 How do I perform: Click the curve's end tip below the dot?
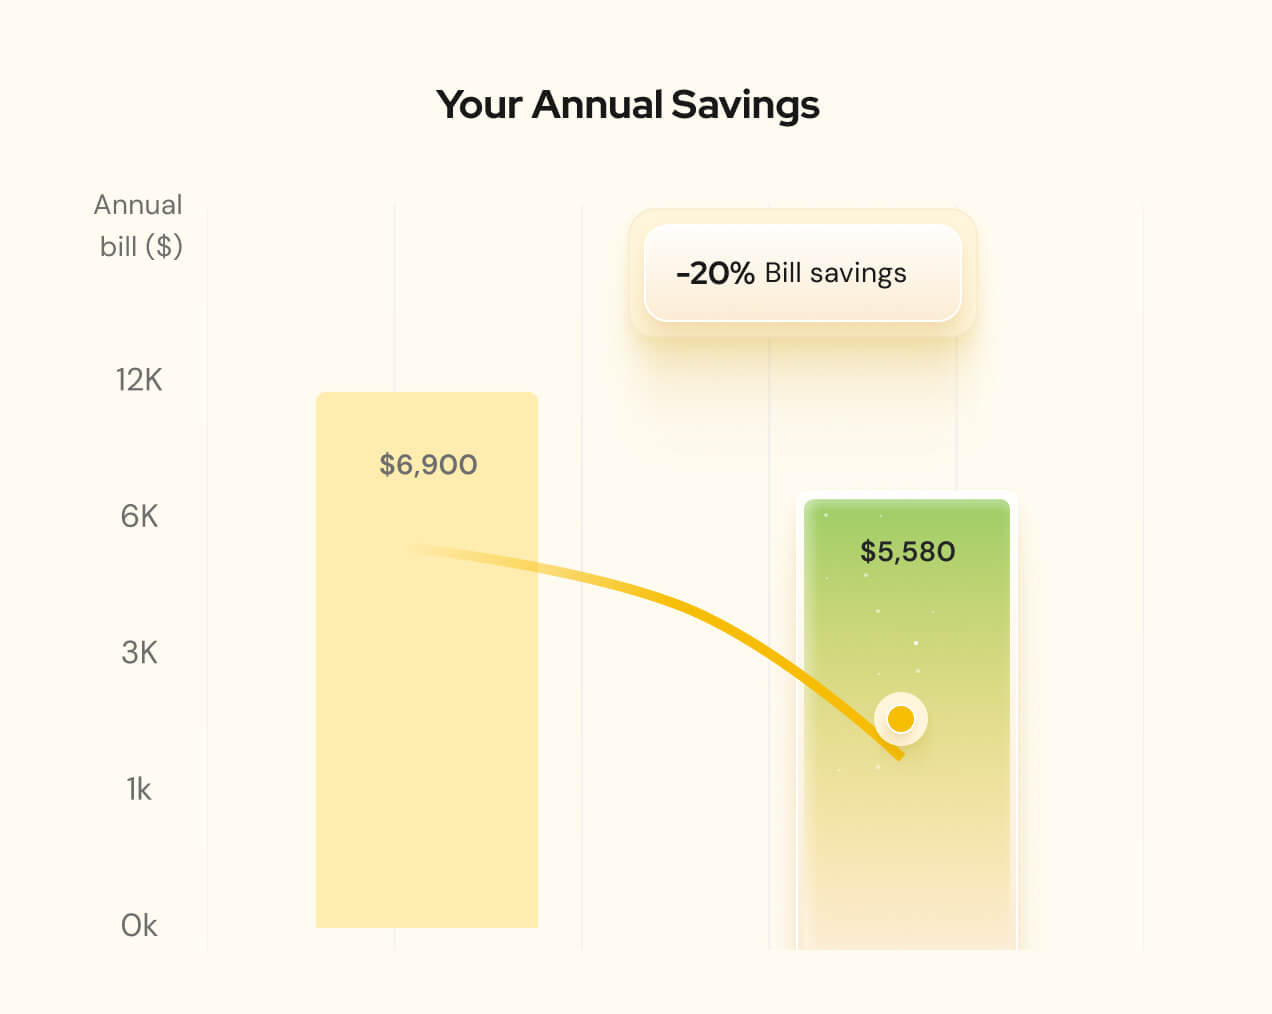897,754
